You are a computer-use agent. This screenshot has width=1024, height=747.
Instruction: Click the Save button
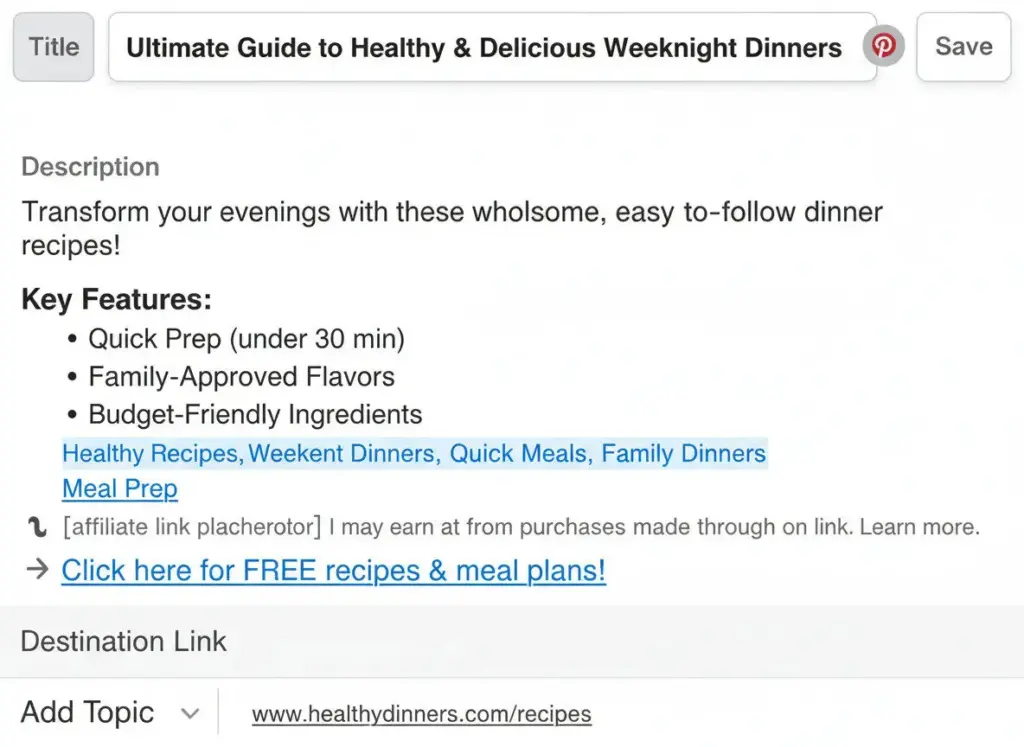click(963, 46)
